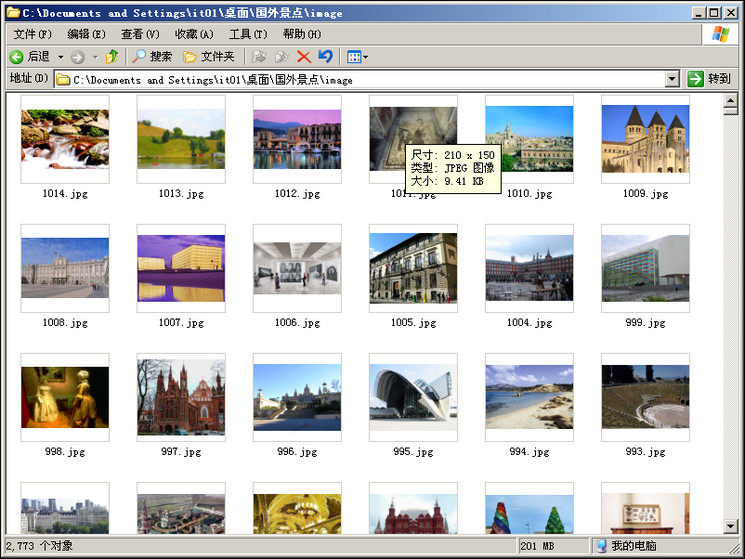Click the blue Undo arrow icon
The image size is (745, 559).
[x=325, y=57]
